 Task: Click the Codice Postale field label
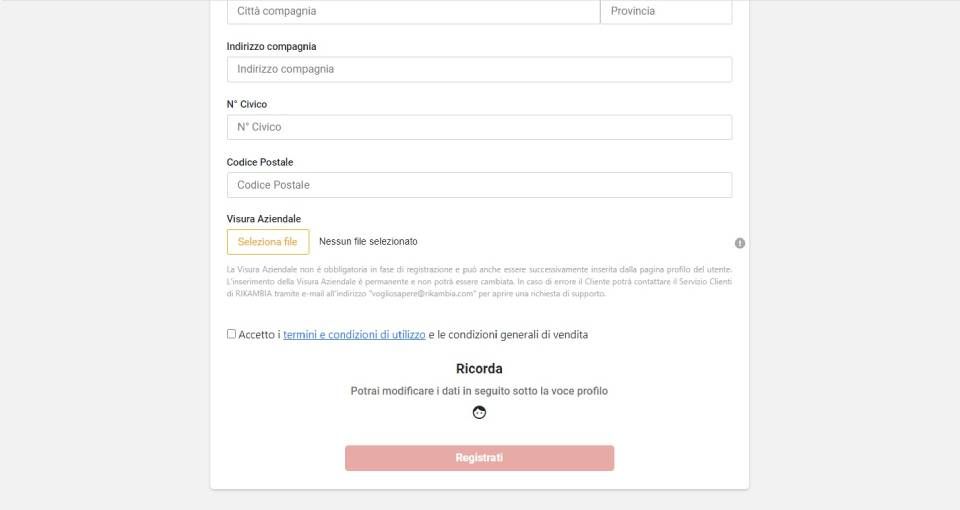point(260,162)
